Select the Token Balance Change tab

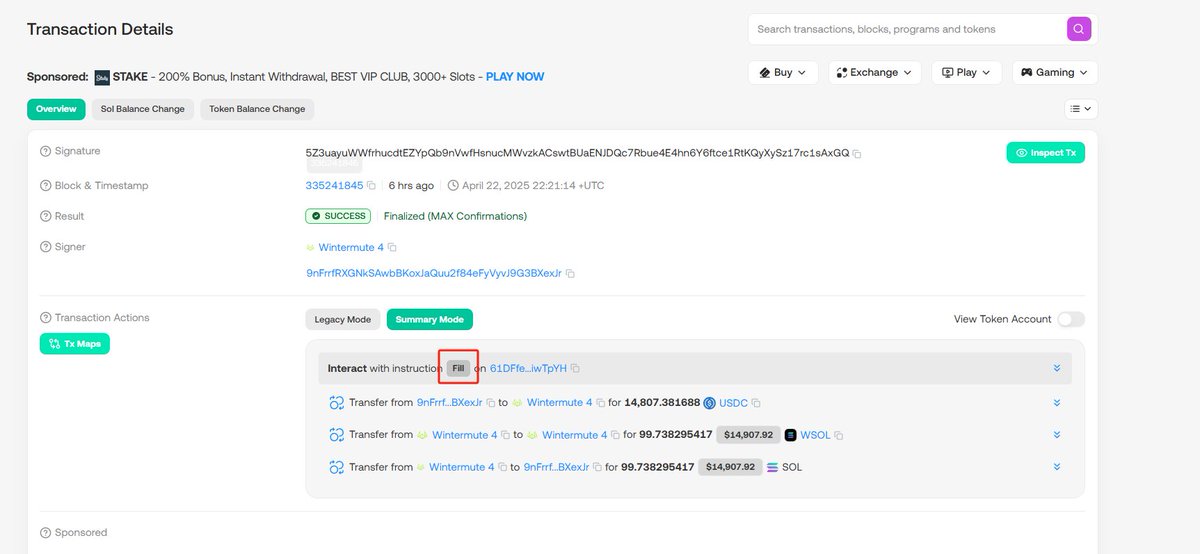coord(257,108)
